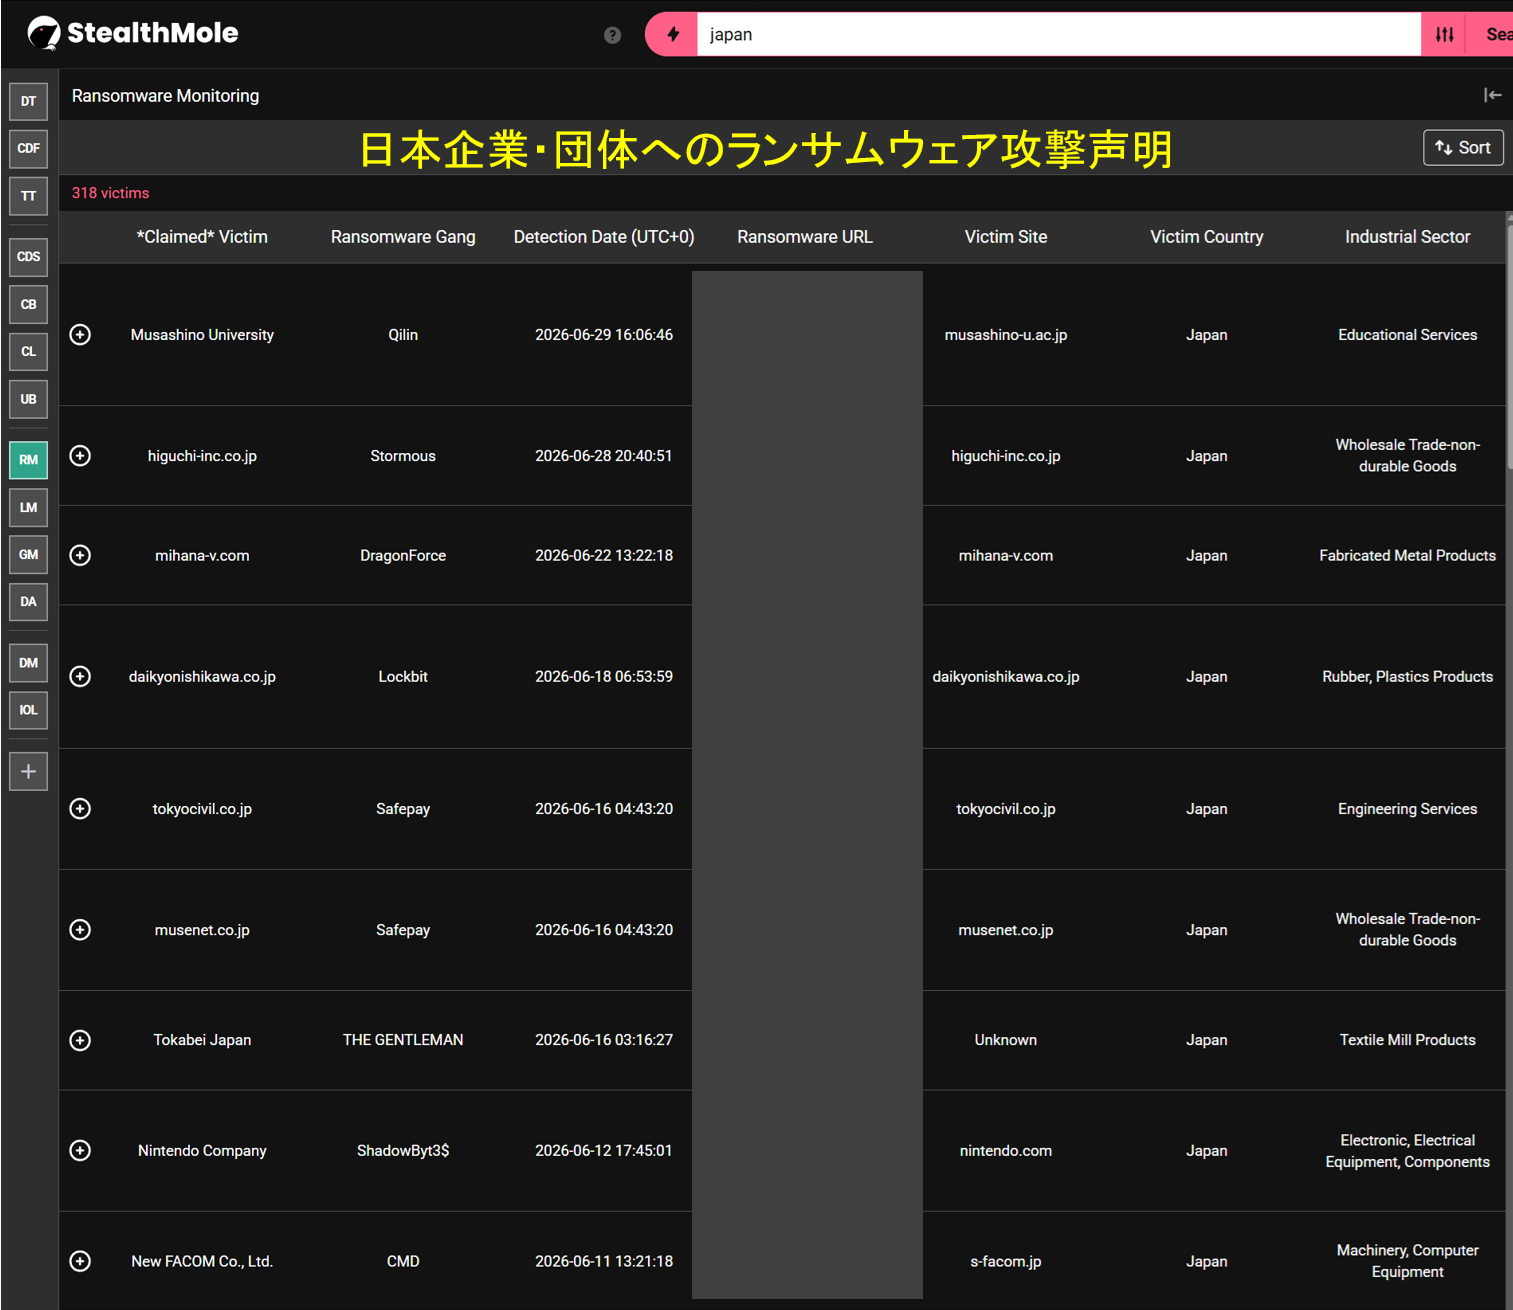The height and width of the screenshot is (1310, 1513).
Task: Click the Sort button
Action: pyautogui.click(x=1463, y=147)
